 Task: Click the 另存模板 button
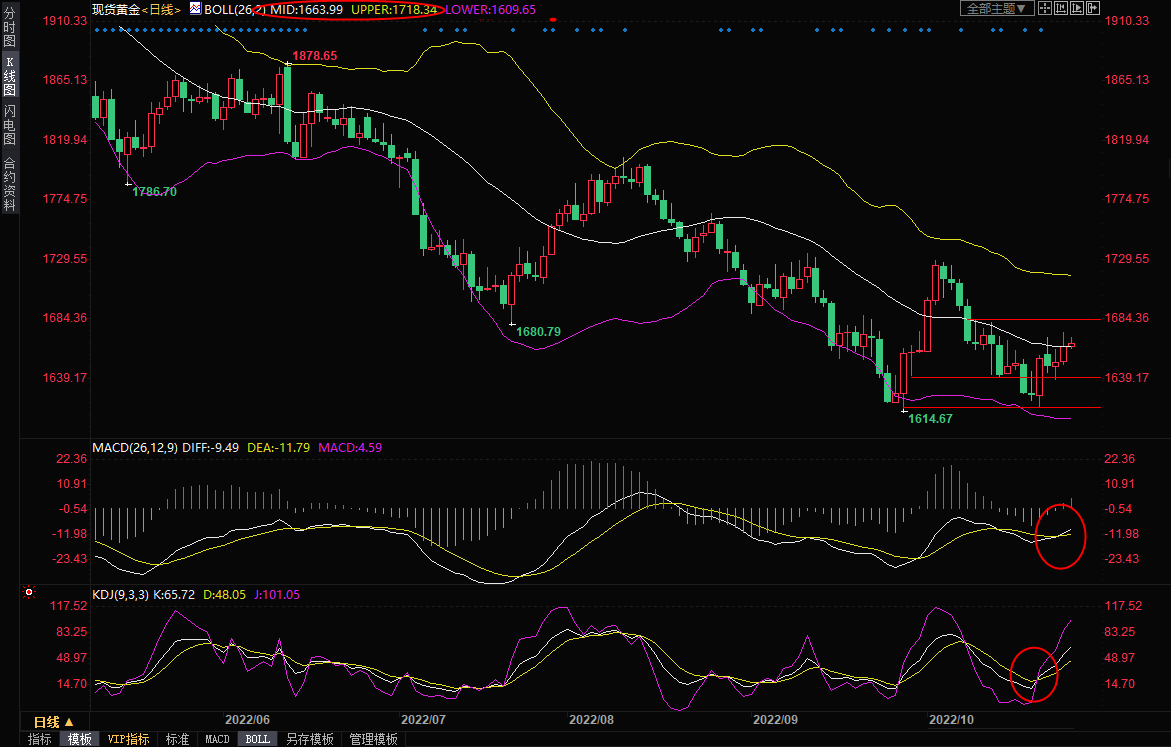(309, 739)
